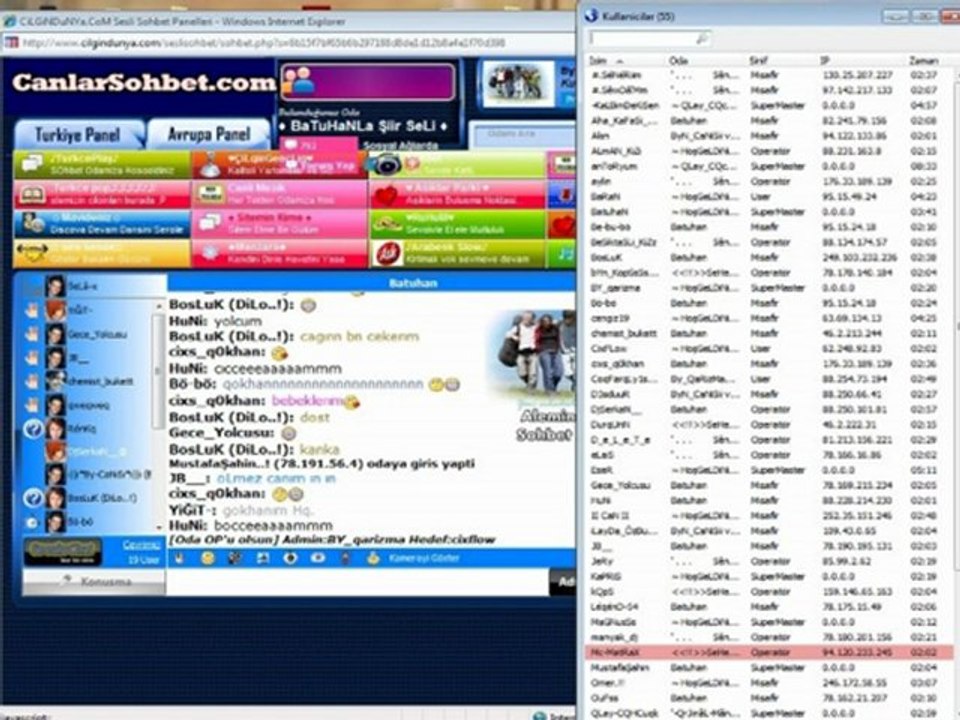Image resolution: width=960 pixels, height=720 pixels.
Task: Select chemist_bukett in the chat user list
Action: click(100, 381)
